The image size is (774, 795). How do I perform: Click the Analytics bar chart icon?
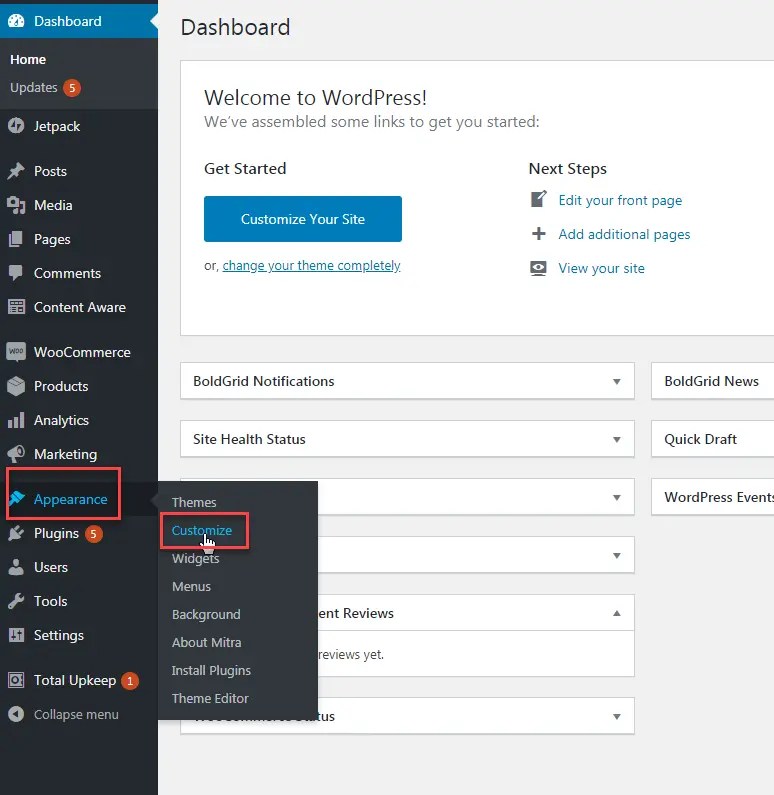pyautogui.click(x=16, y=420)
